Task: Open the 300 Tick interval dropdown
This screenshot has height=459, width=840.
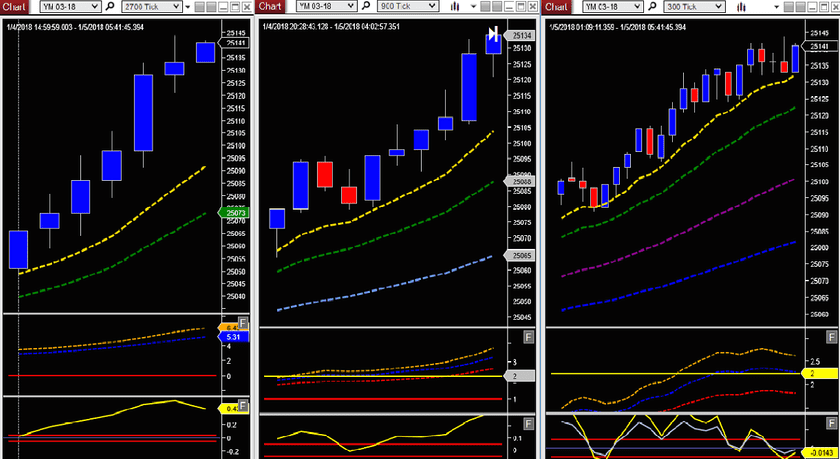Action: (694, 6)
